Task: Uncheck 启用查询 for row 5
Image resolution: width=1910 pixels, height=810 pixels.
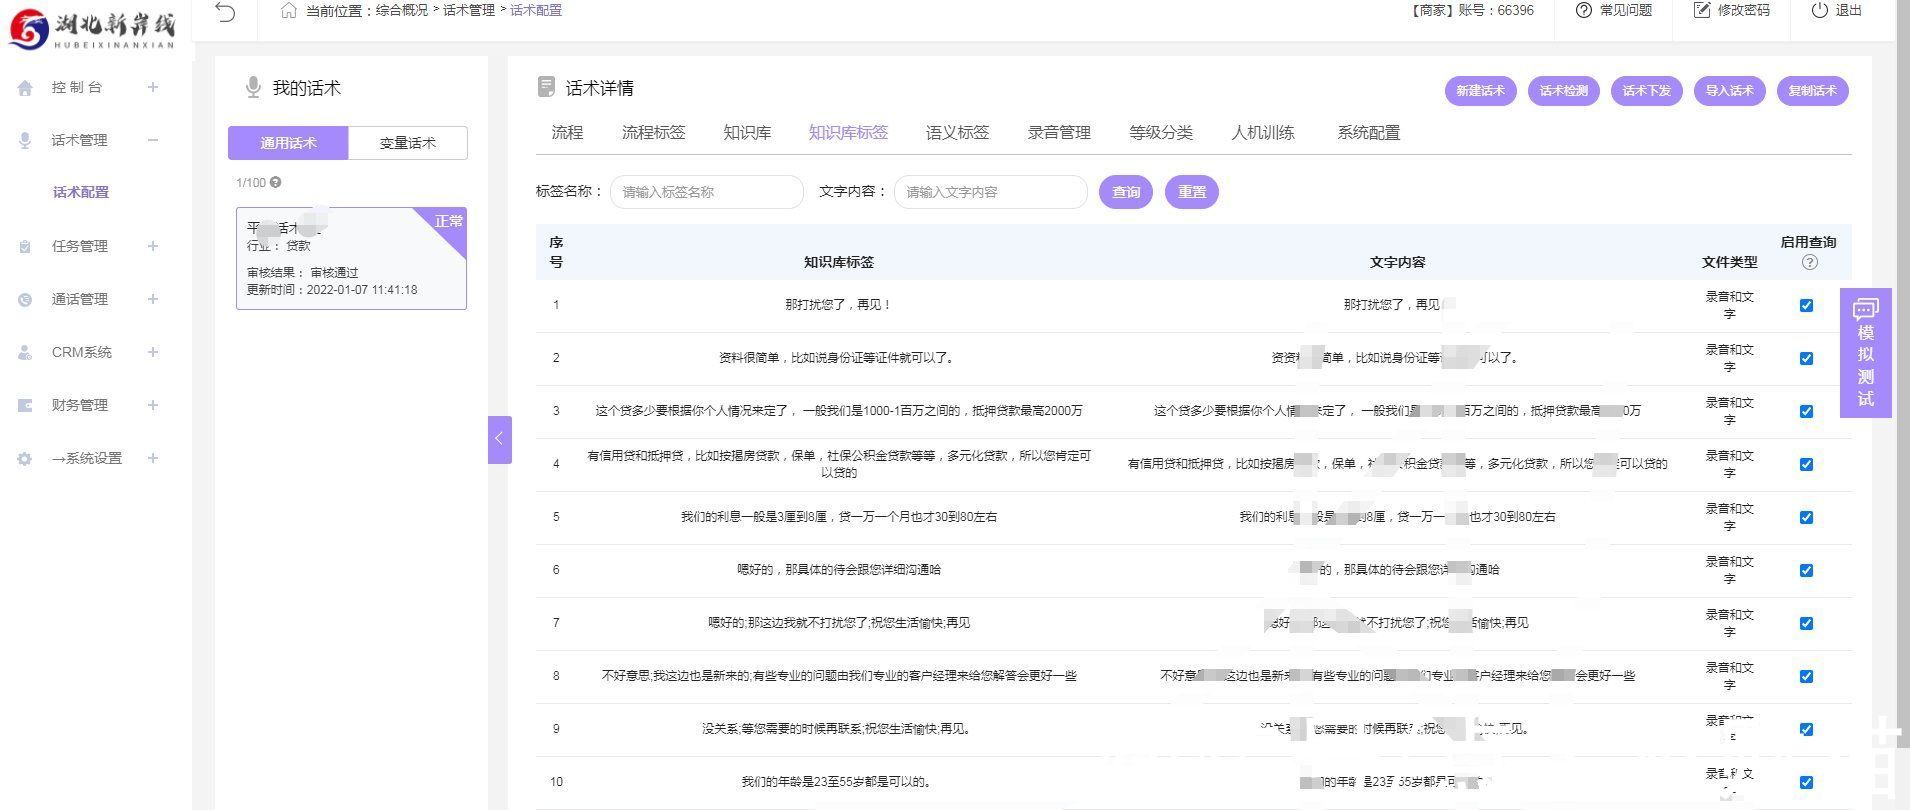Action: coord(1806,518)
